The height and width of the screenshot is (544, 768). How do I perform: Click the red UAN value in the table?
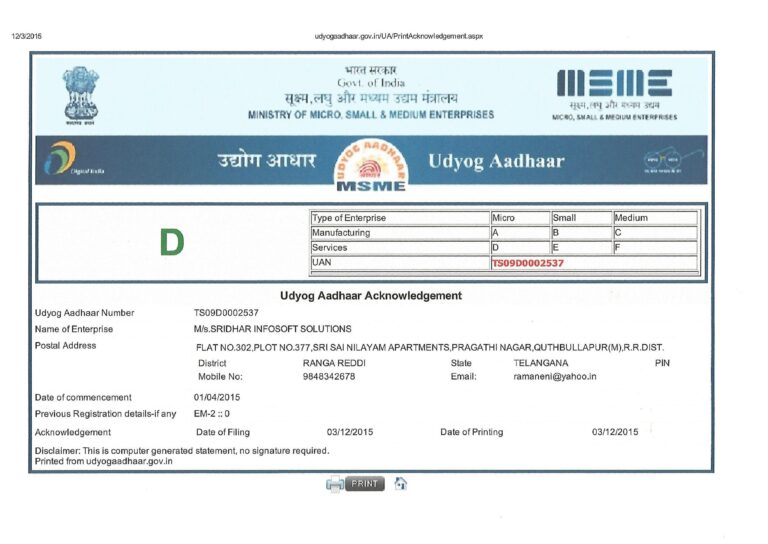(528, 263)
